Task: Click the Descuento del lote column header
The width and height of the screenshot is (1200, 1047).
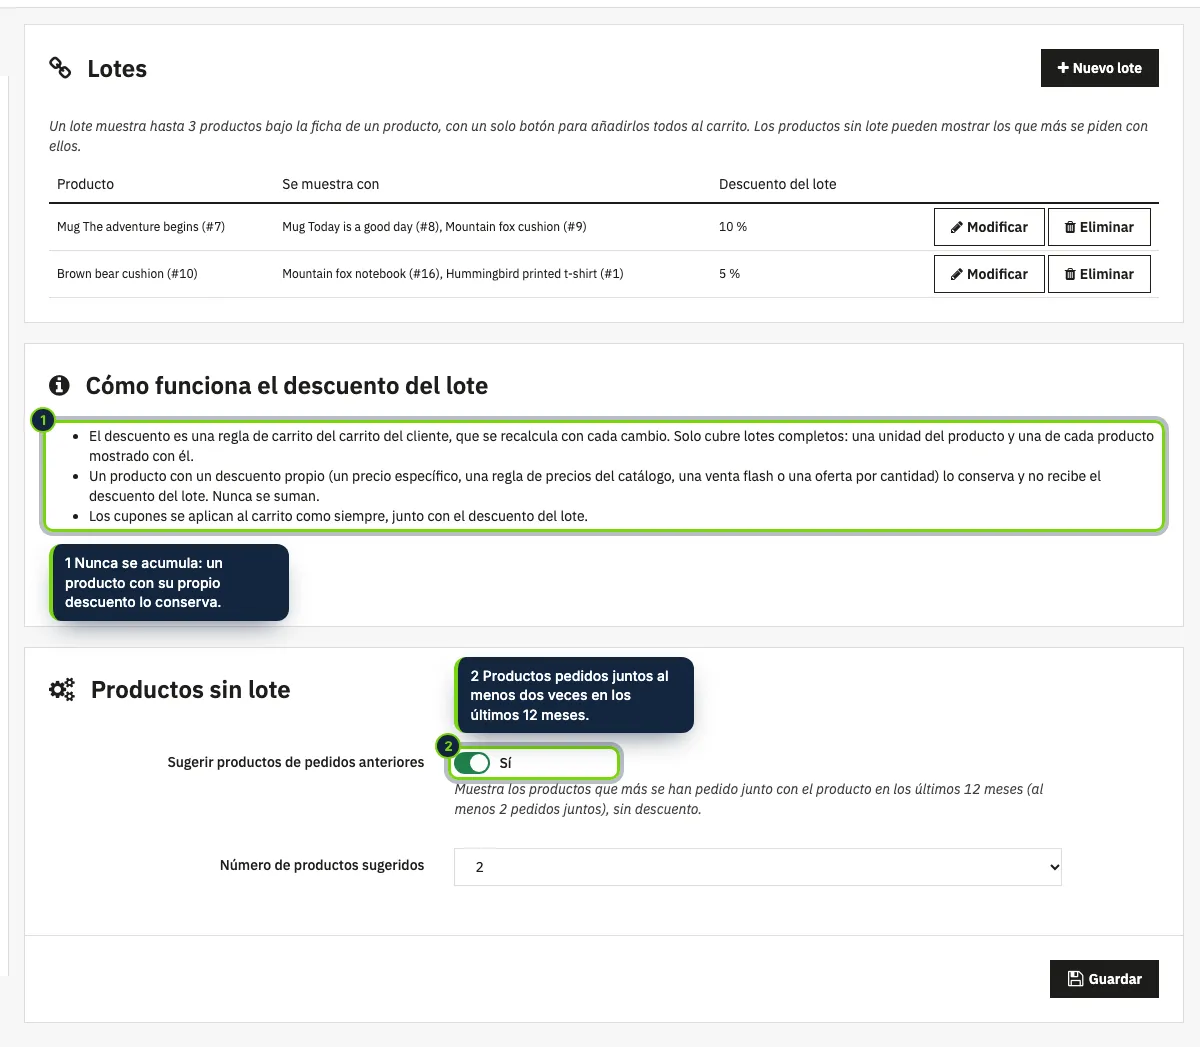Action: tap(777, 184)
